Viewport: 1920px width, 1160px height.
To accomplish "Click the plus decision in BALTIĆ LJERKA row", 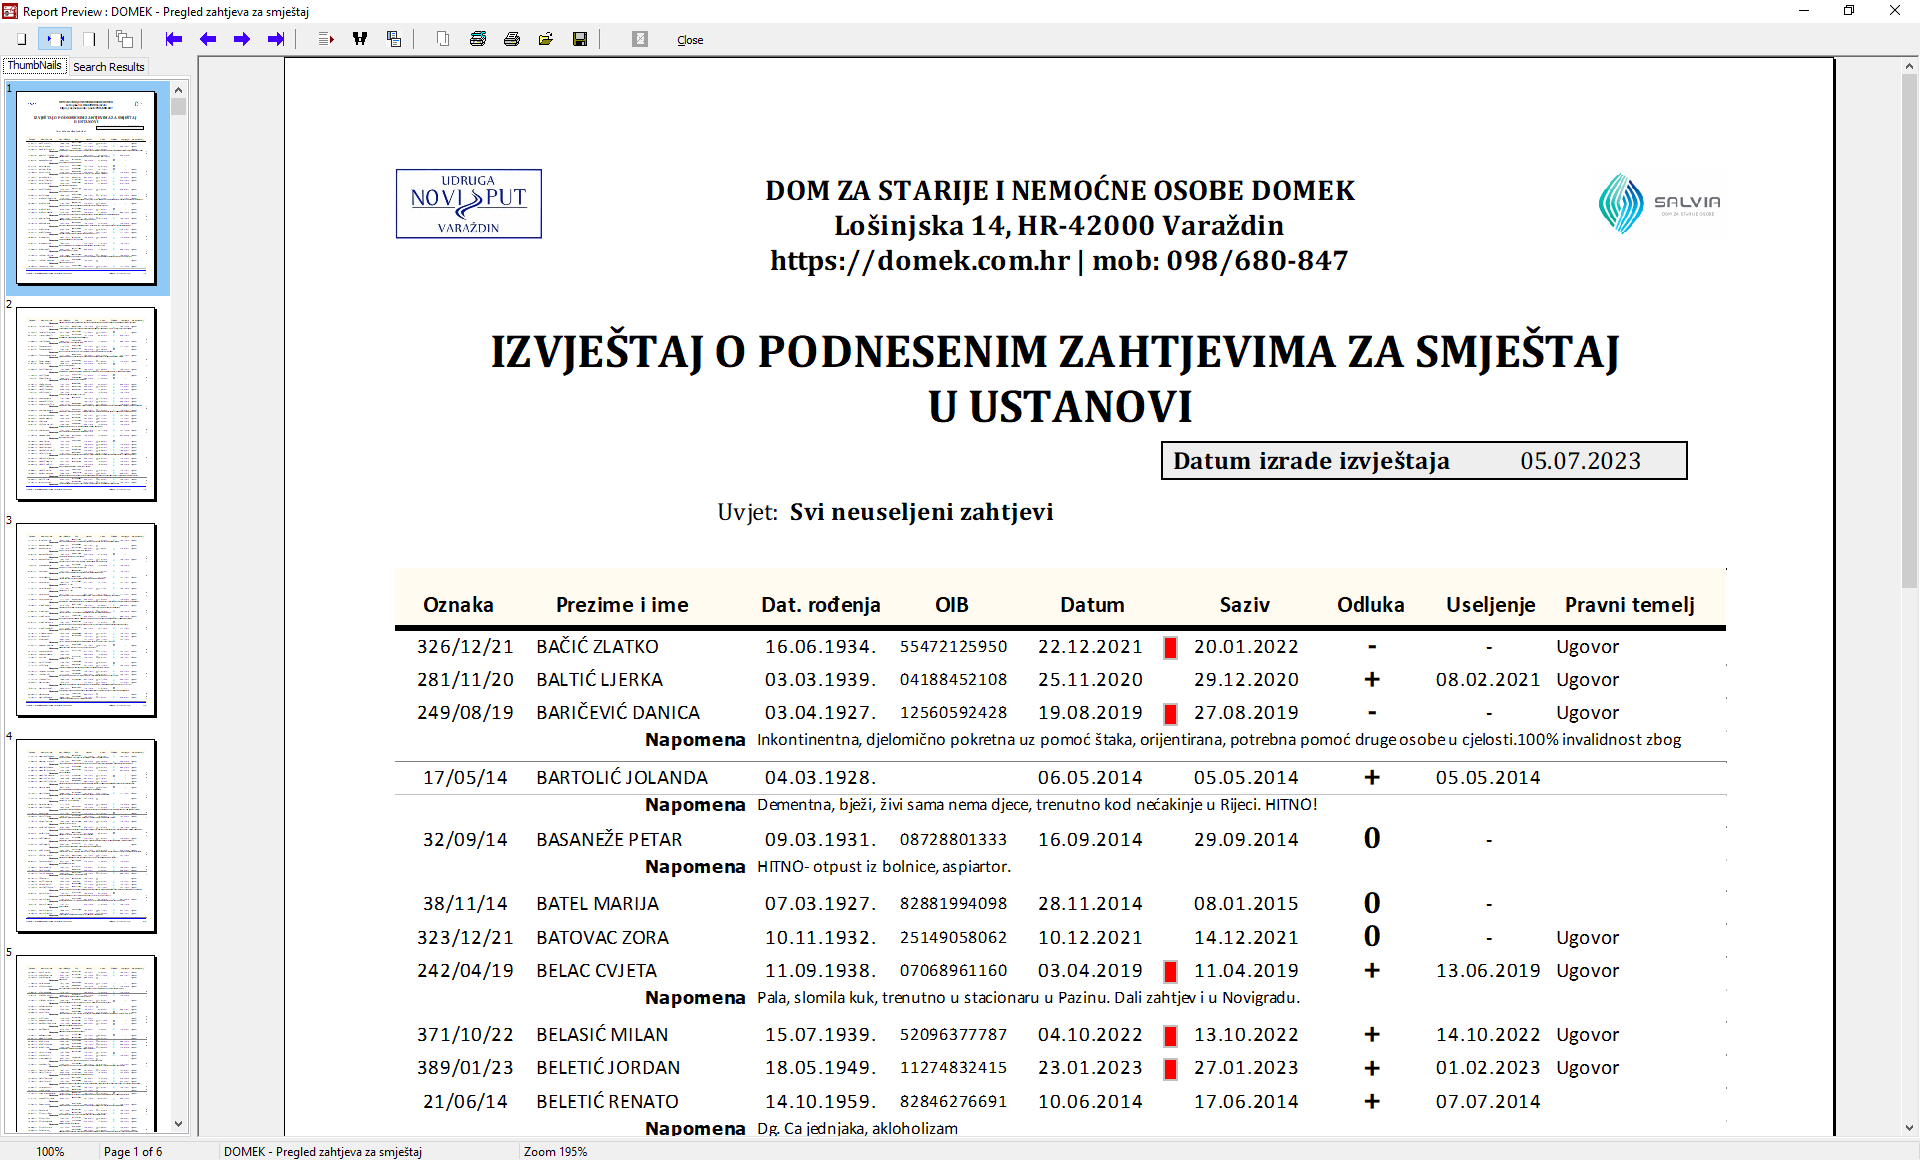I will (1372, 680).
